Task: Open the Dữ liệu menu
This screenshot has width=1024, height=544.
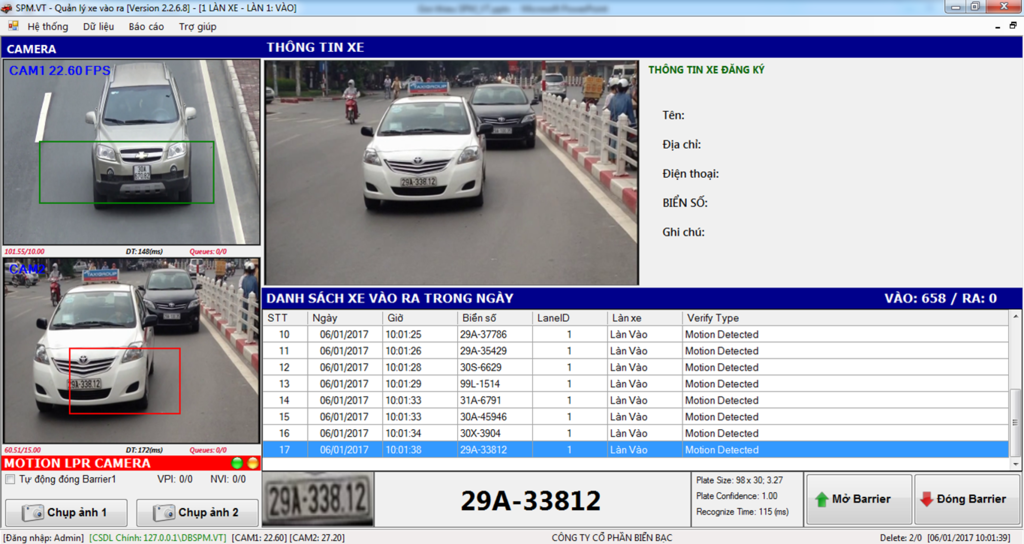Action: (98, 26)
